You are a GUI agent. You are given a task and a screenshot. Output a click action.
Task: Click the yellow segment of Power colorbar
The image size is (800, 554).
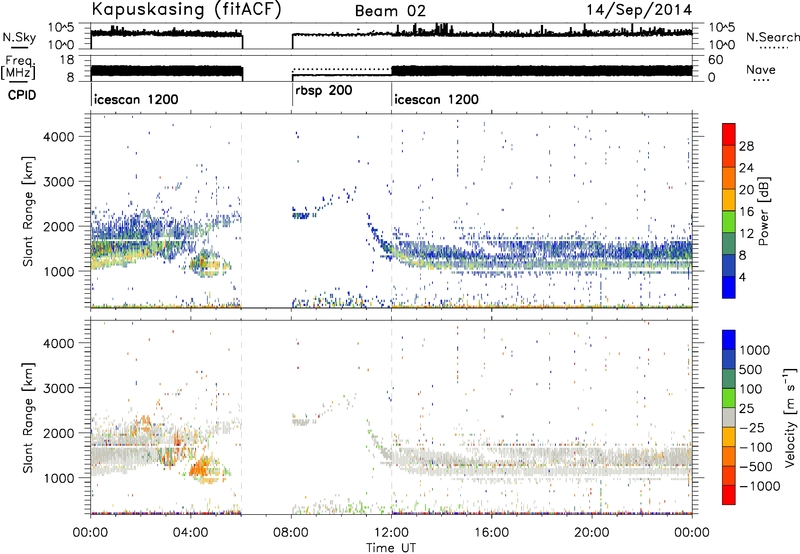coord(729,200)
